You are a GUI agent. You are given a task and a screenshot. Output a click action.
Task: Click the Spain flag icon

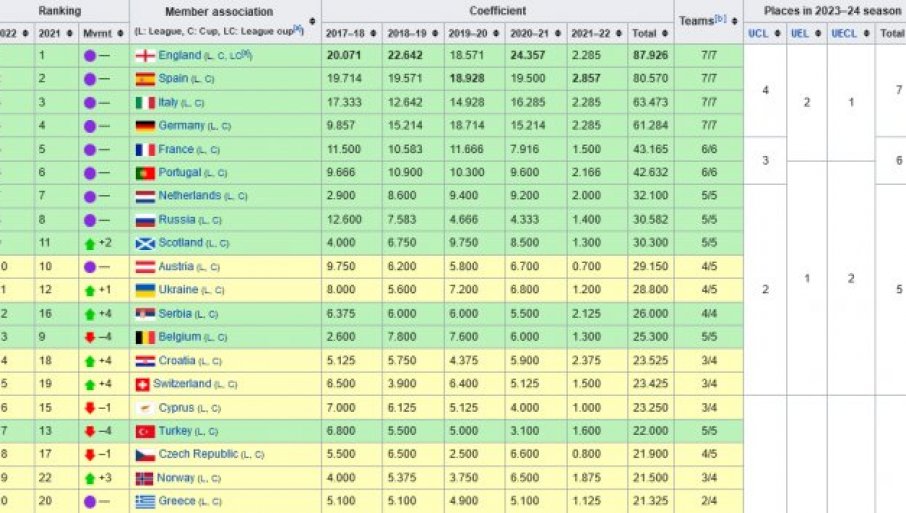coord(145,79)
